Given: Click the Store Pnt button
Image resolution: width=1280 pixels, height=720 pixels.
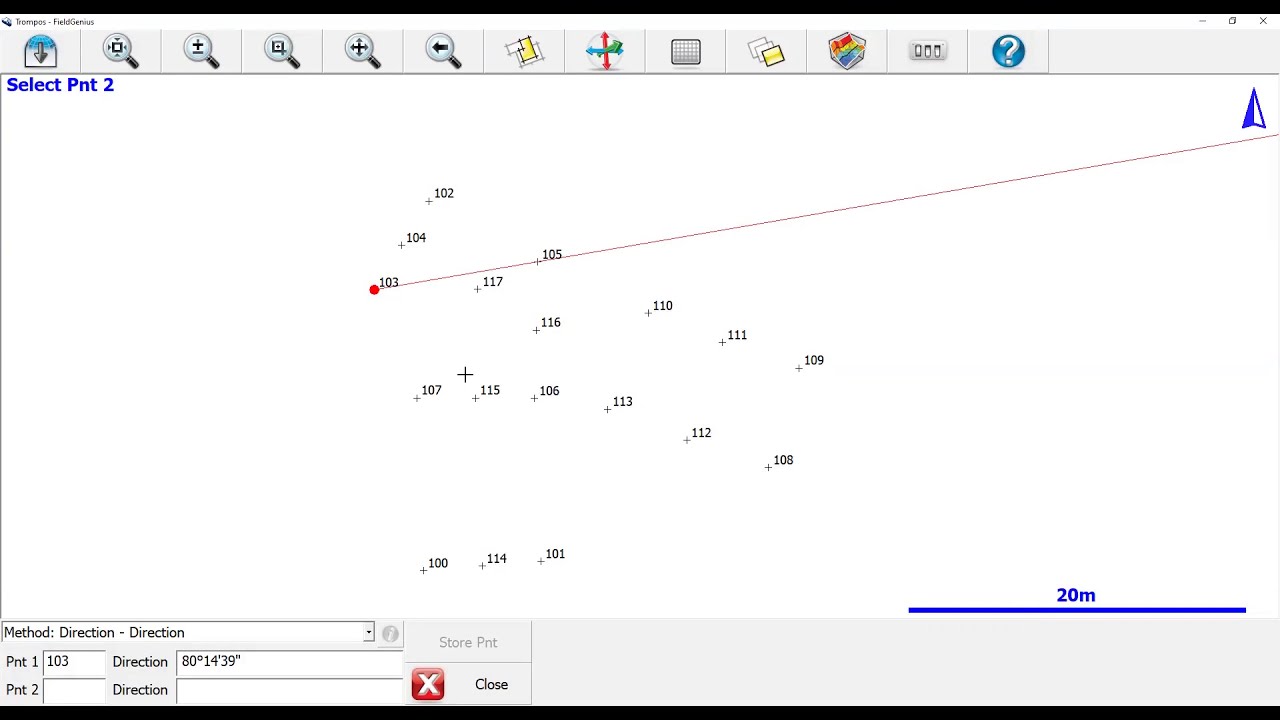Looking at the screenshot, I should 468,642.
